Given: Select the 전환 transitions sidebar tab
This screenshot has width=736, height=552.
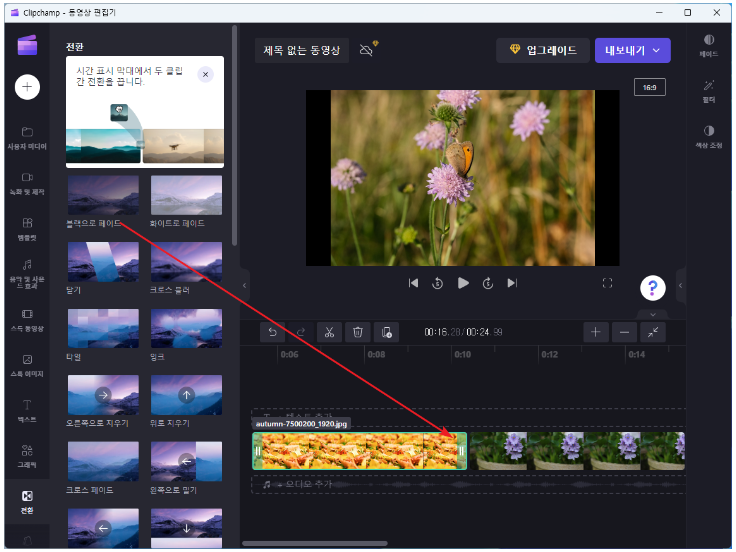Looking at the screenshot, I should 27,502.
